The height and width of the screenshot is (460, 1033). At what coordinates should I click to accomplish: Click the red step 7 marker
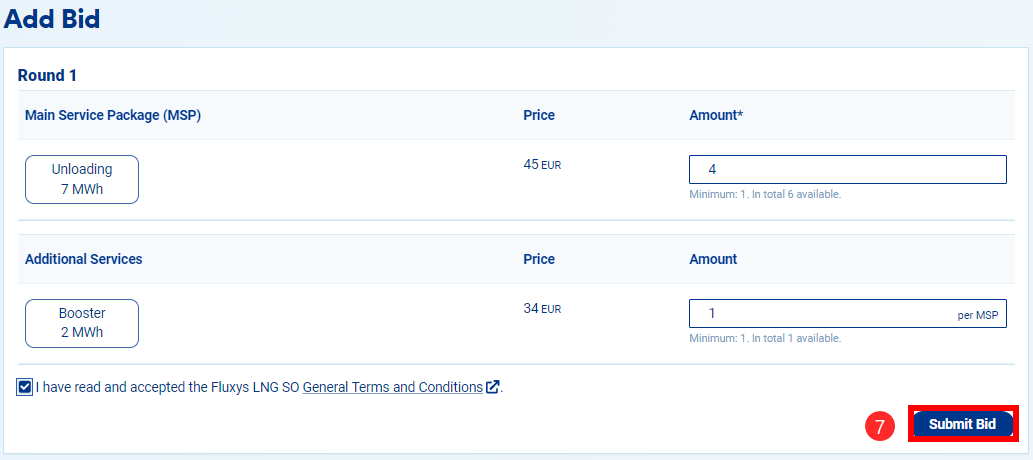pyautogui.click(x=879, y=425)
